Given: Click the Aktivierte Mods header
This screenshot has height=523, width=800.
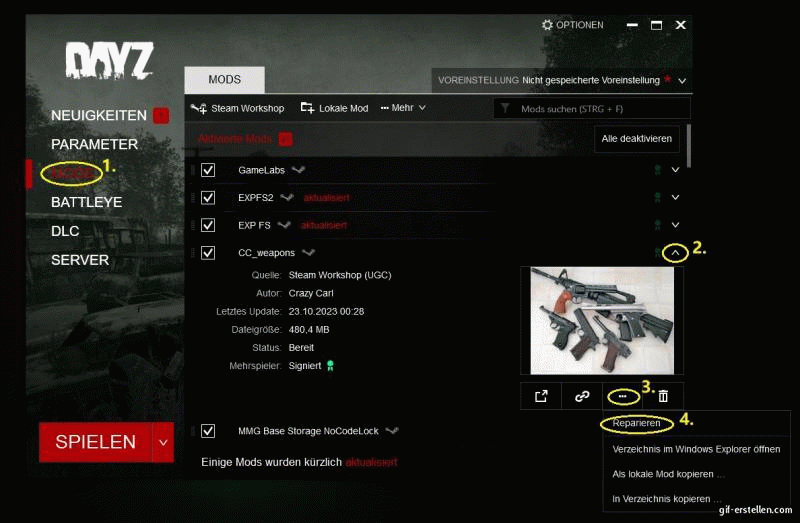Looking at the screenshot, I should 235,139.
